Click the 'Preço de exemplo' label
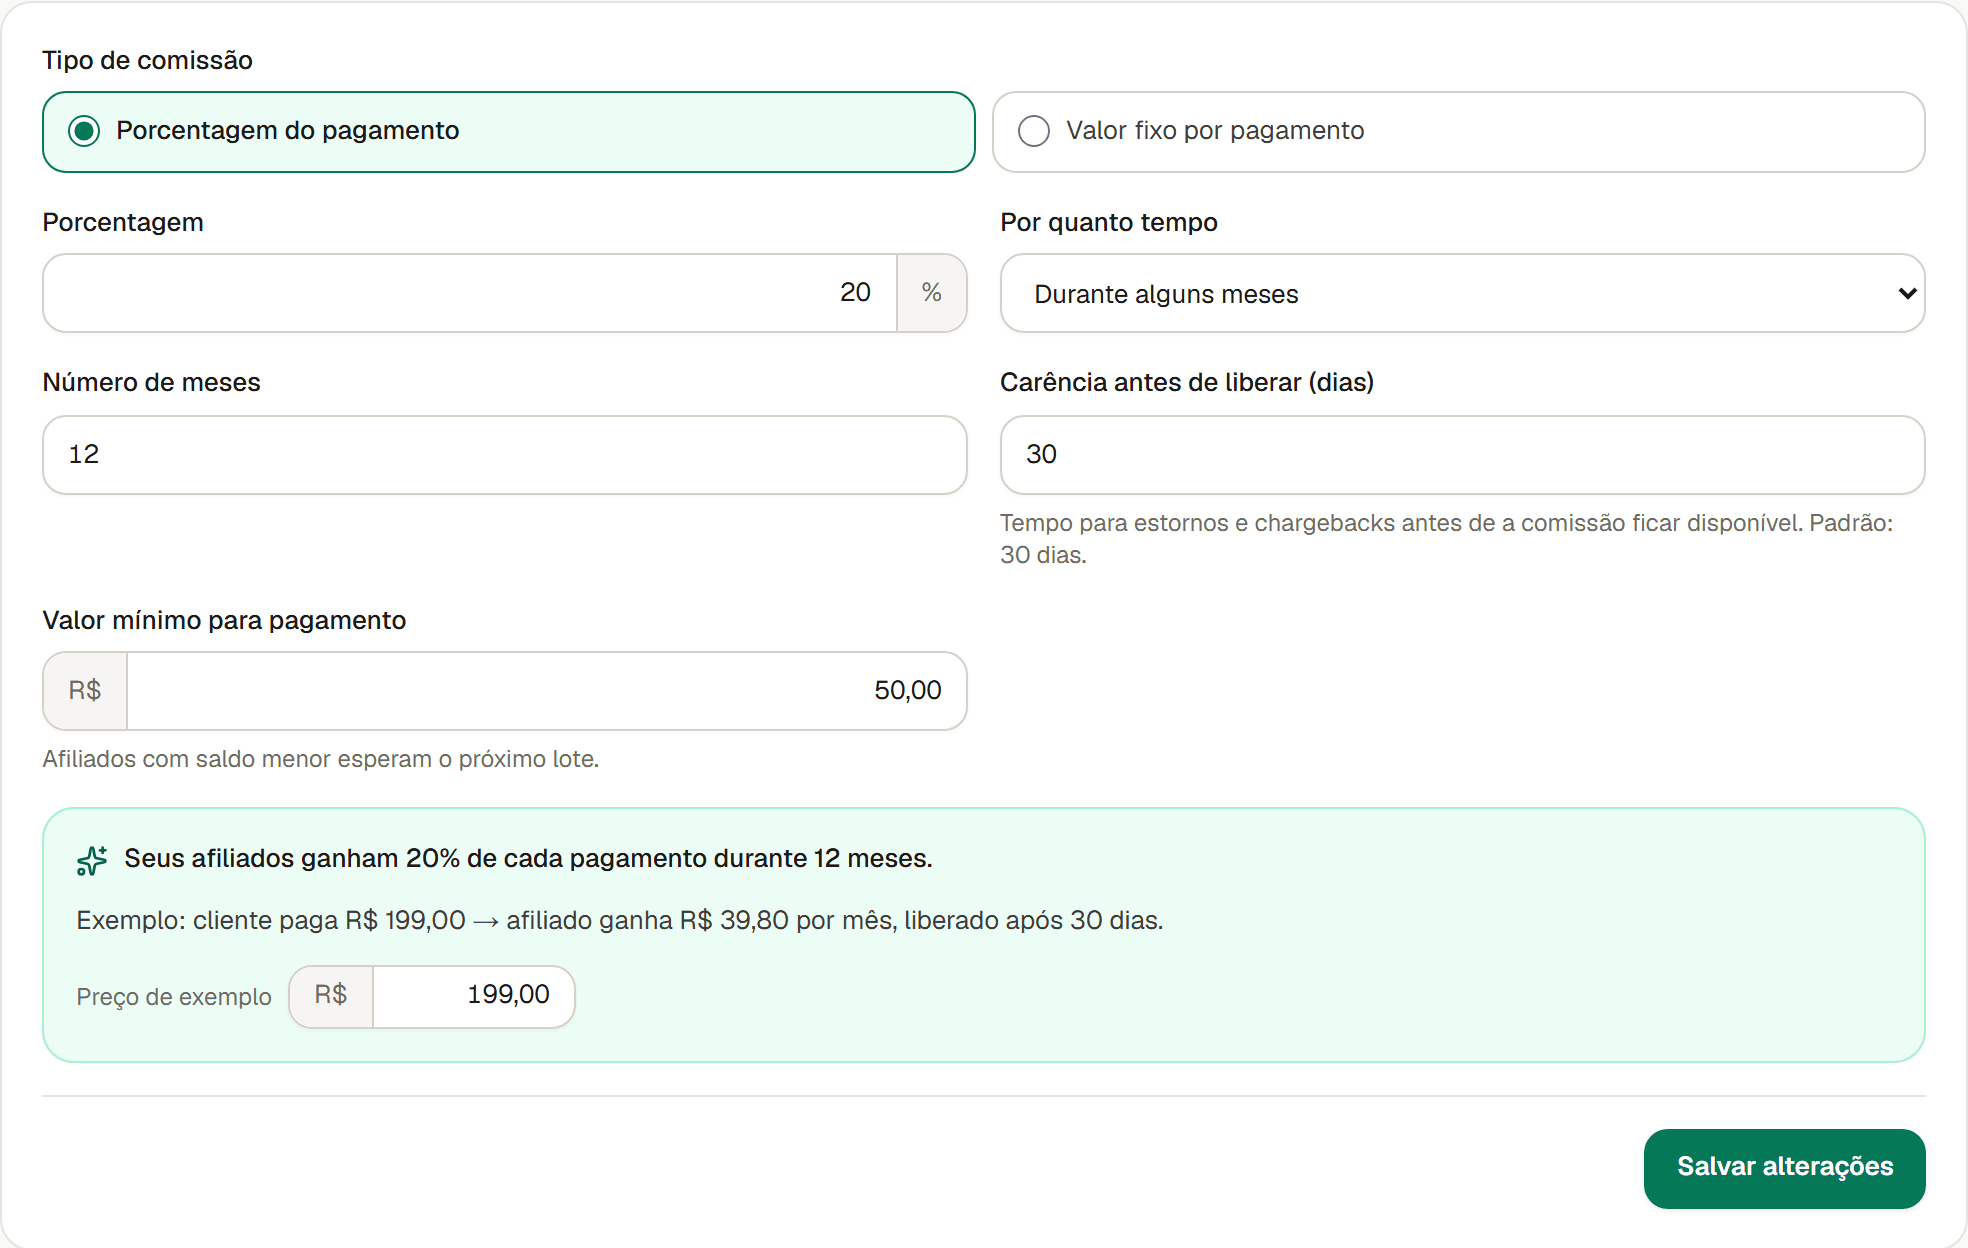Screen dimensions: 1968x1248 pyautogui.click(x=174, y=997)
